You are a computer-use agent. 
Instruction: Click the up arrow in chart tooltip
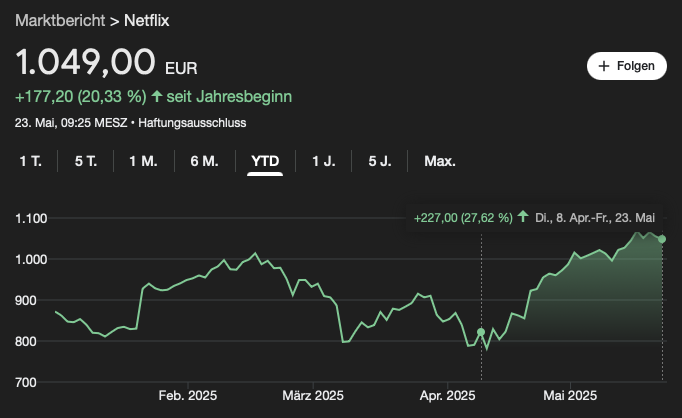tap(523, 217)
